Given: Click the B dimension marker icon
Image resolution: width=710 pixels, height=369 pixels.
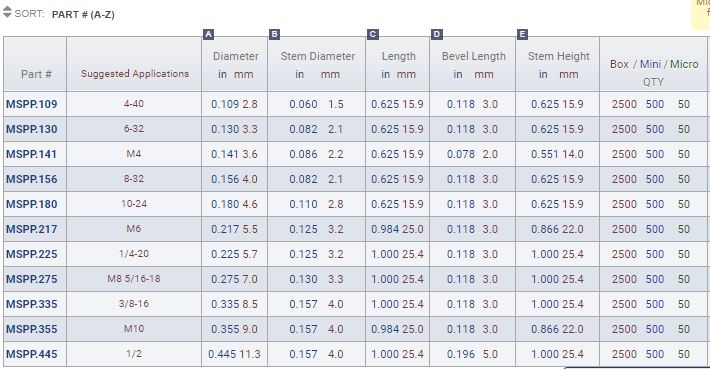Looking at the screenshot, I should [274, 34].
